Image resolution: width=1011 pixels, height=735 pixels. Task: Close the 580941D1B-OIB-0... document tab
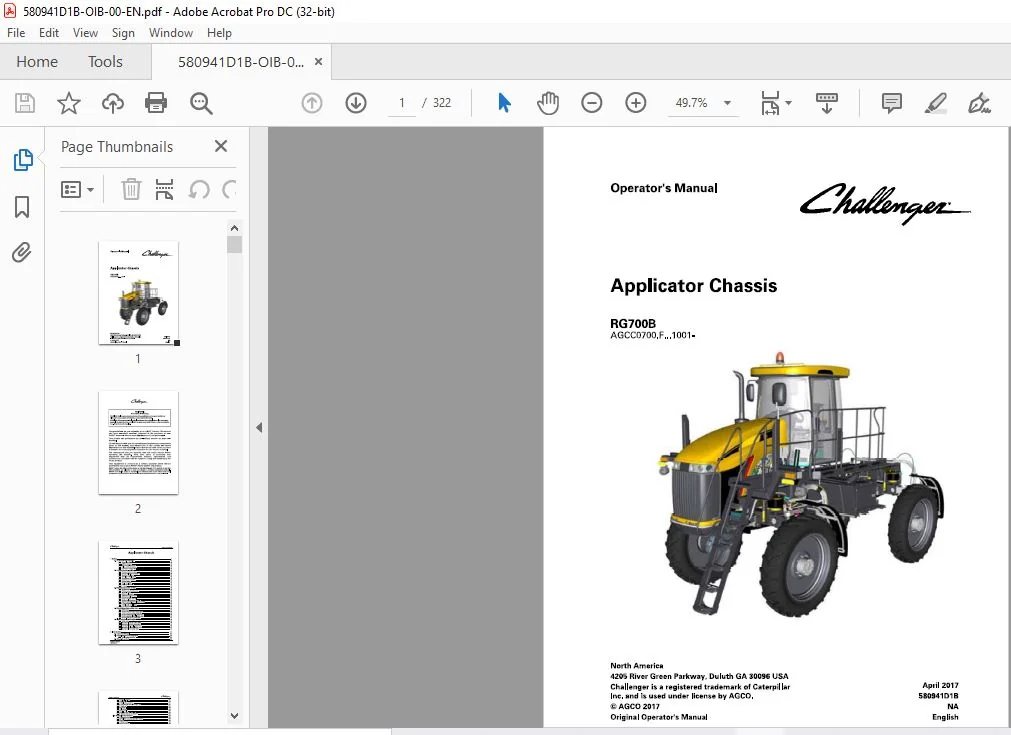pyautogui.click(x=319, y=62)
